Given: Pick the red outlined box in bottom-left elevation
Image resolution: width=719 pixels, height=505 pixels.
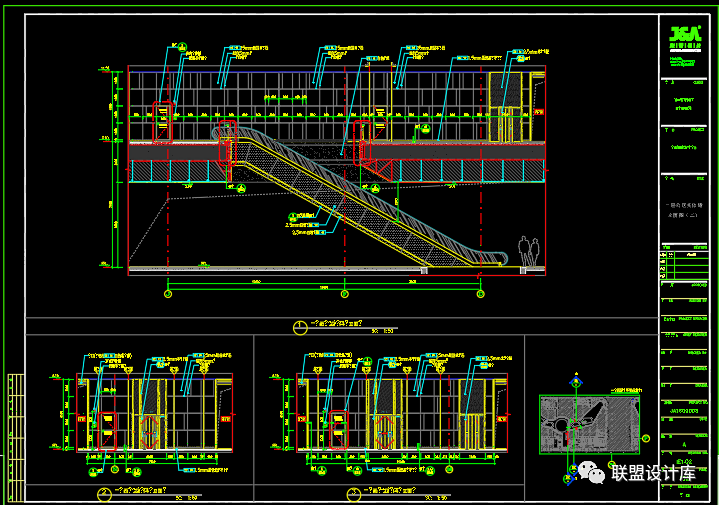Looking at the screenshot, I should point(104,431).
